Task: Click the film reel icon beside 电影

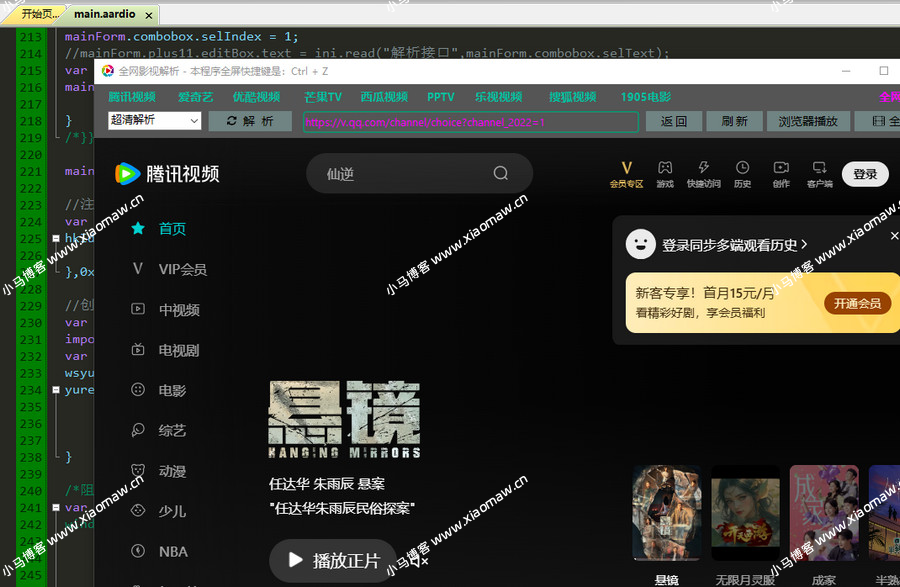Action: [138, 390]
